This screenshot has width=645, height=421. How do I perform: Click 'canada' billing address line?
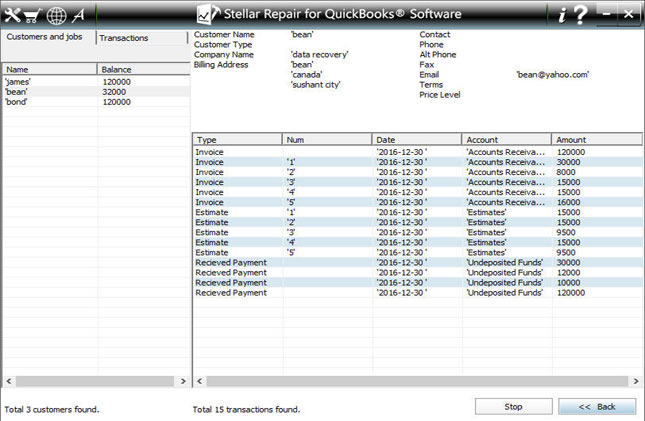click(306, 74)
